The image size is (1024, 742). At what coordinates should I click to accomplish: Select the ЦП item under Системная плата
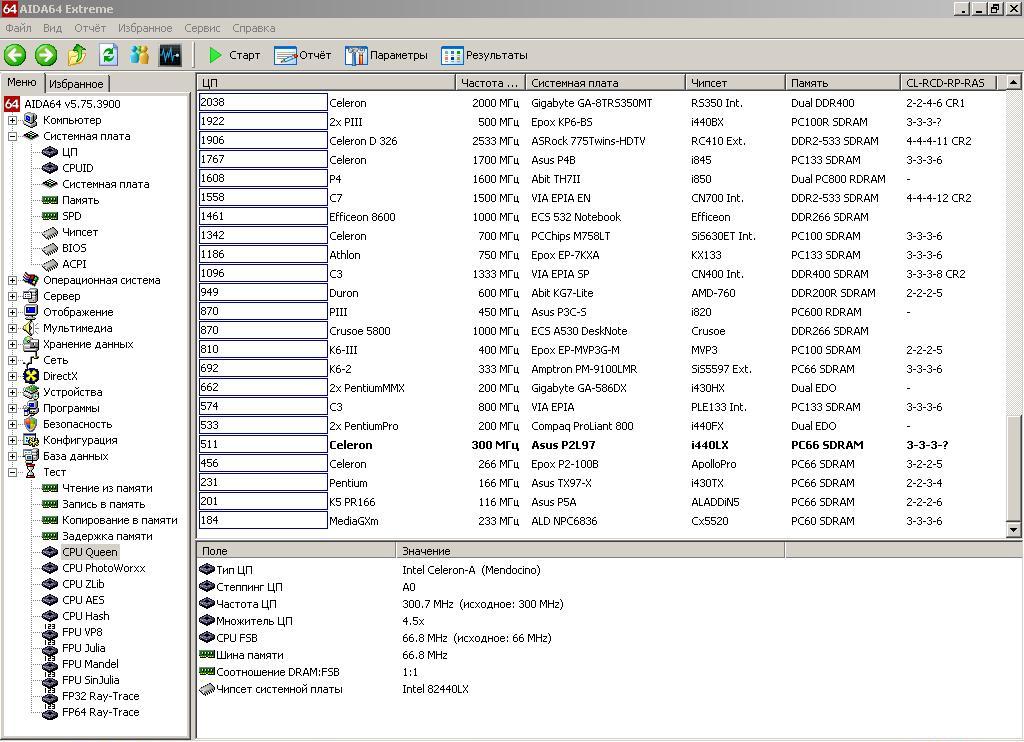point(69,152)
